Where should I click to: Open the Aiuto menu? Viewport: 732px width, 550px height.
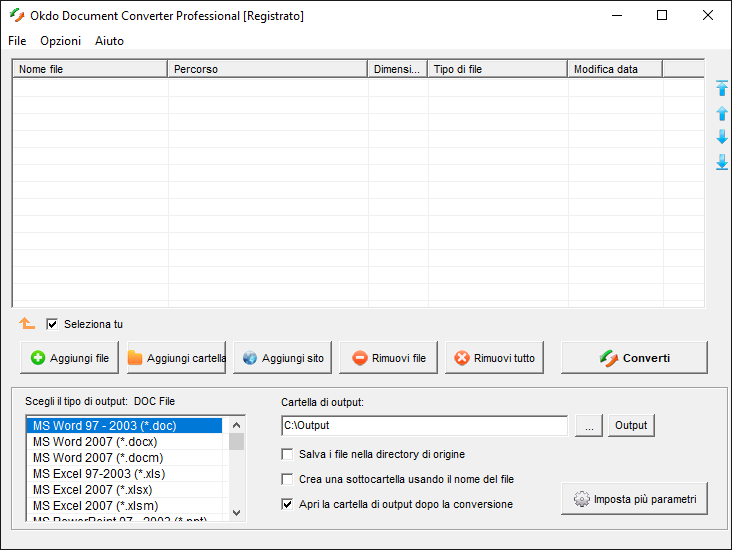(109, 41)
